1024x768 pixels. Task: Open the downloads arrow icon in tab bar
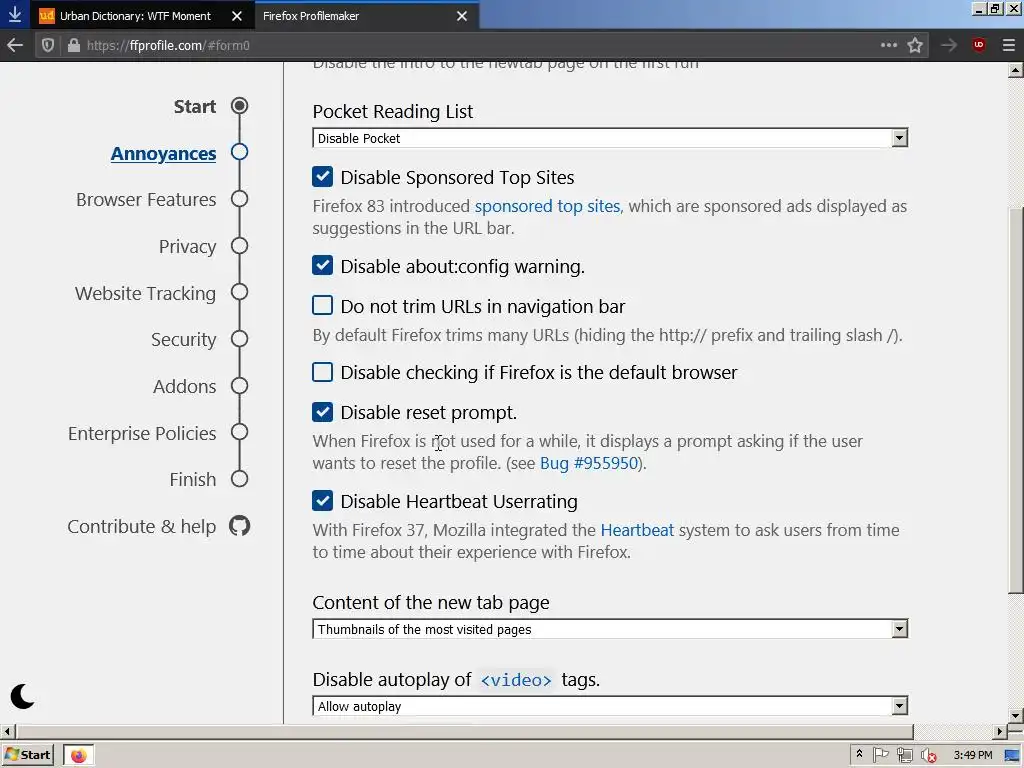click(x=14, y=14)
